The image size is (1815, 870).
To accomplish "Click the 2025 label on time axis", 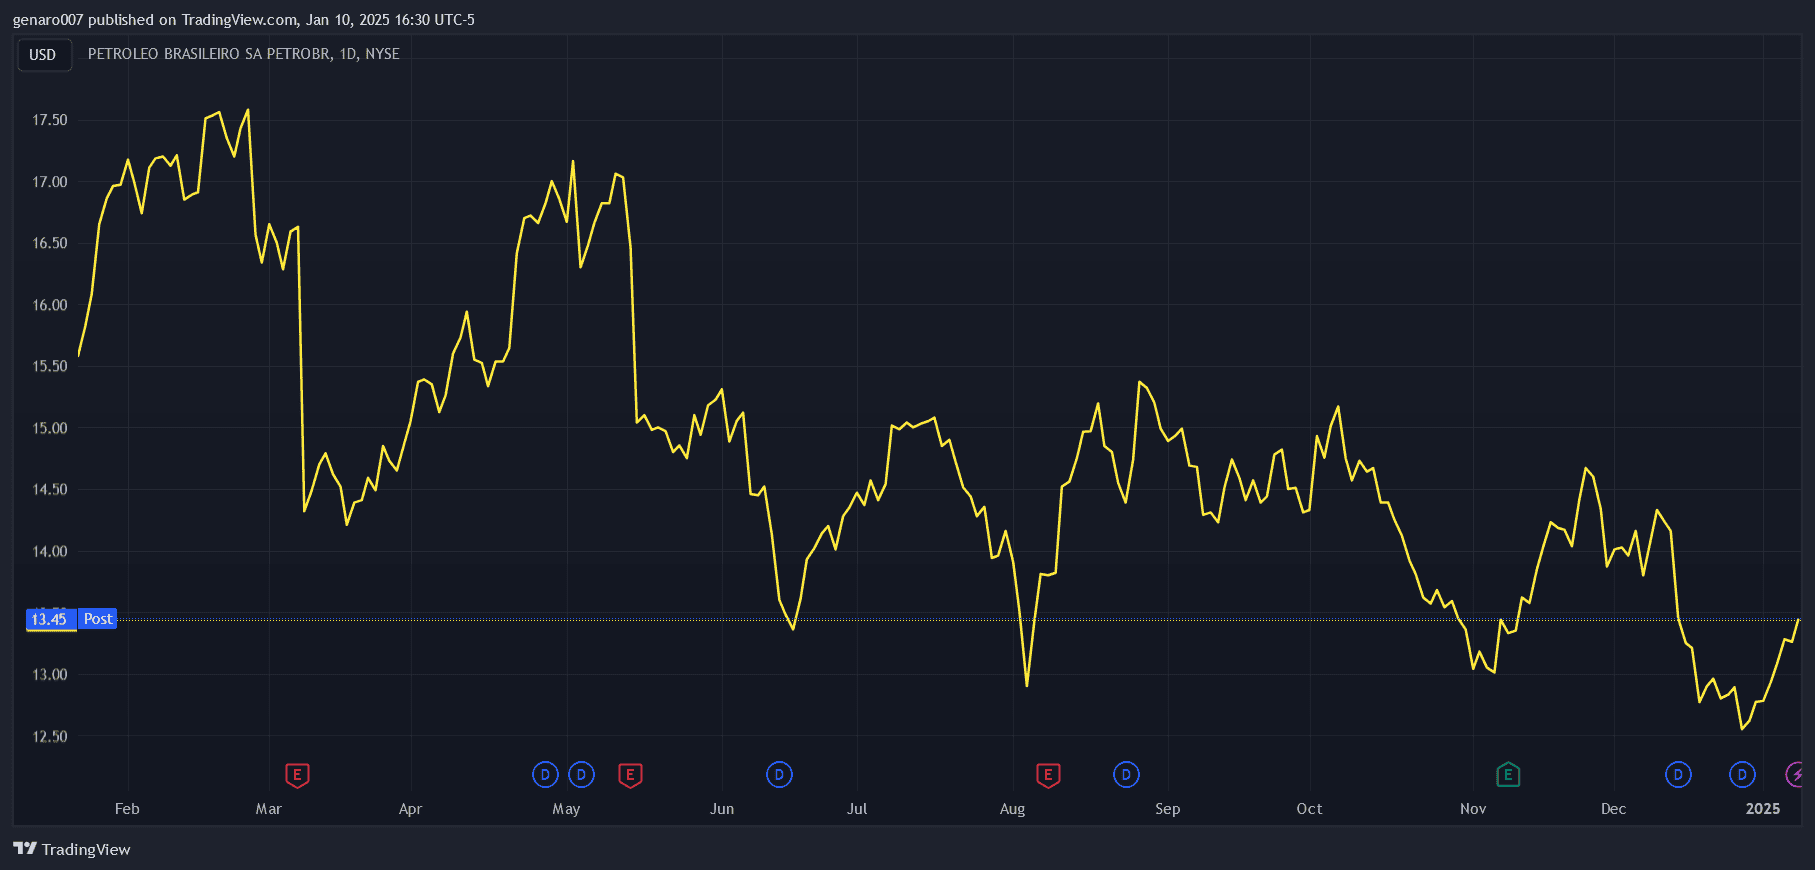I will (x=1762, y=809).
